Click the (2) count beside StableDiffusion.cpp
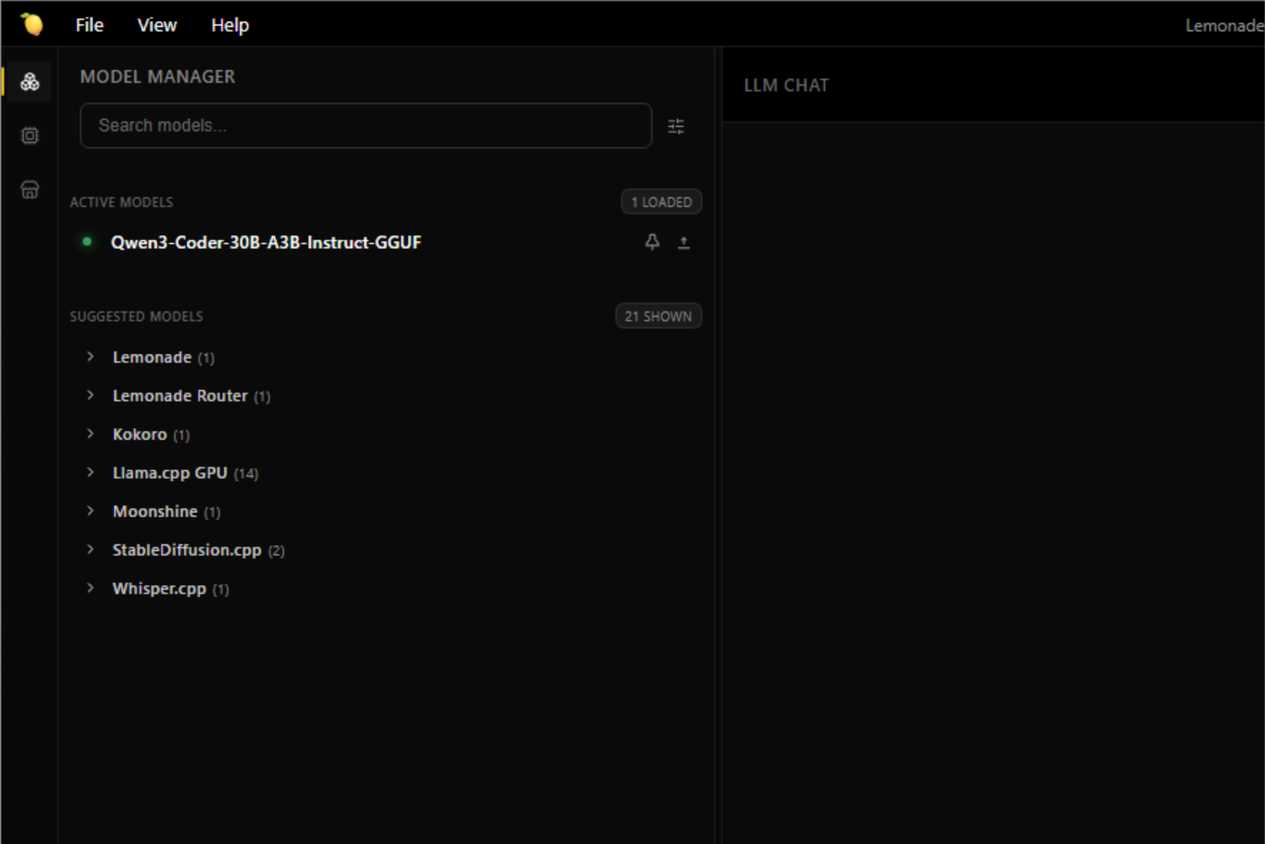The width and height of the screenshot is (1265, 844). point(276,551)
